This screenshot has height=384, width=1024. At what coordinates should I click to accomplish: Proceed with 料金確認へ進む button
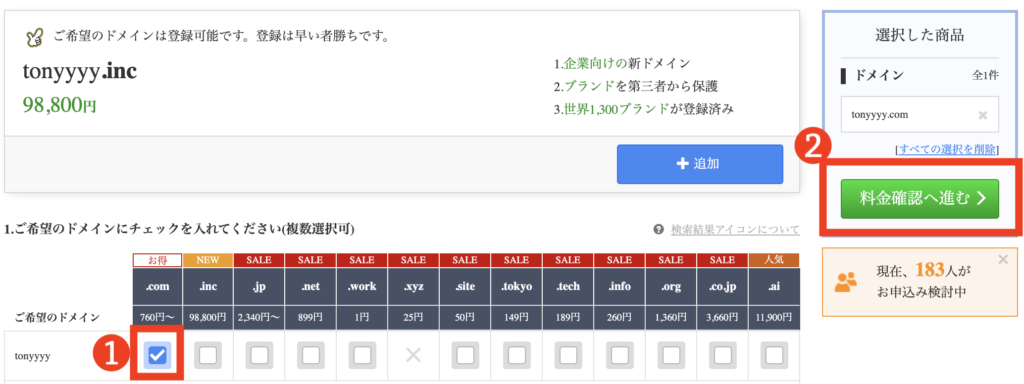click(920, 199)
